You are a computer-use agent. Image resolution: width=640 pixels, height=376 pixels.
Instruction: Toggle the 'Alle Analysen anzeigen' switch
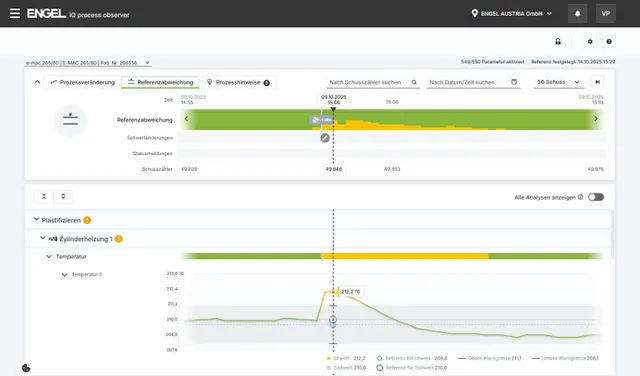click(x=596, y=197)
